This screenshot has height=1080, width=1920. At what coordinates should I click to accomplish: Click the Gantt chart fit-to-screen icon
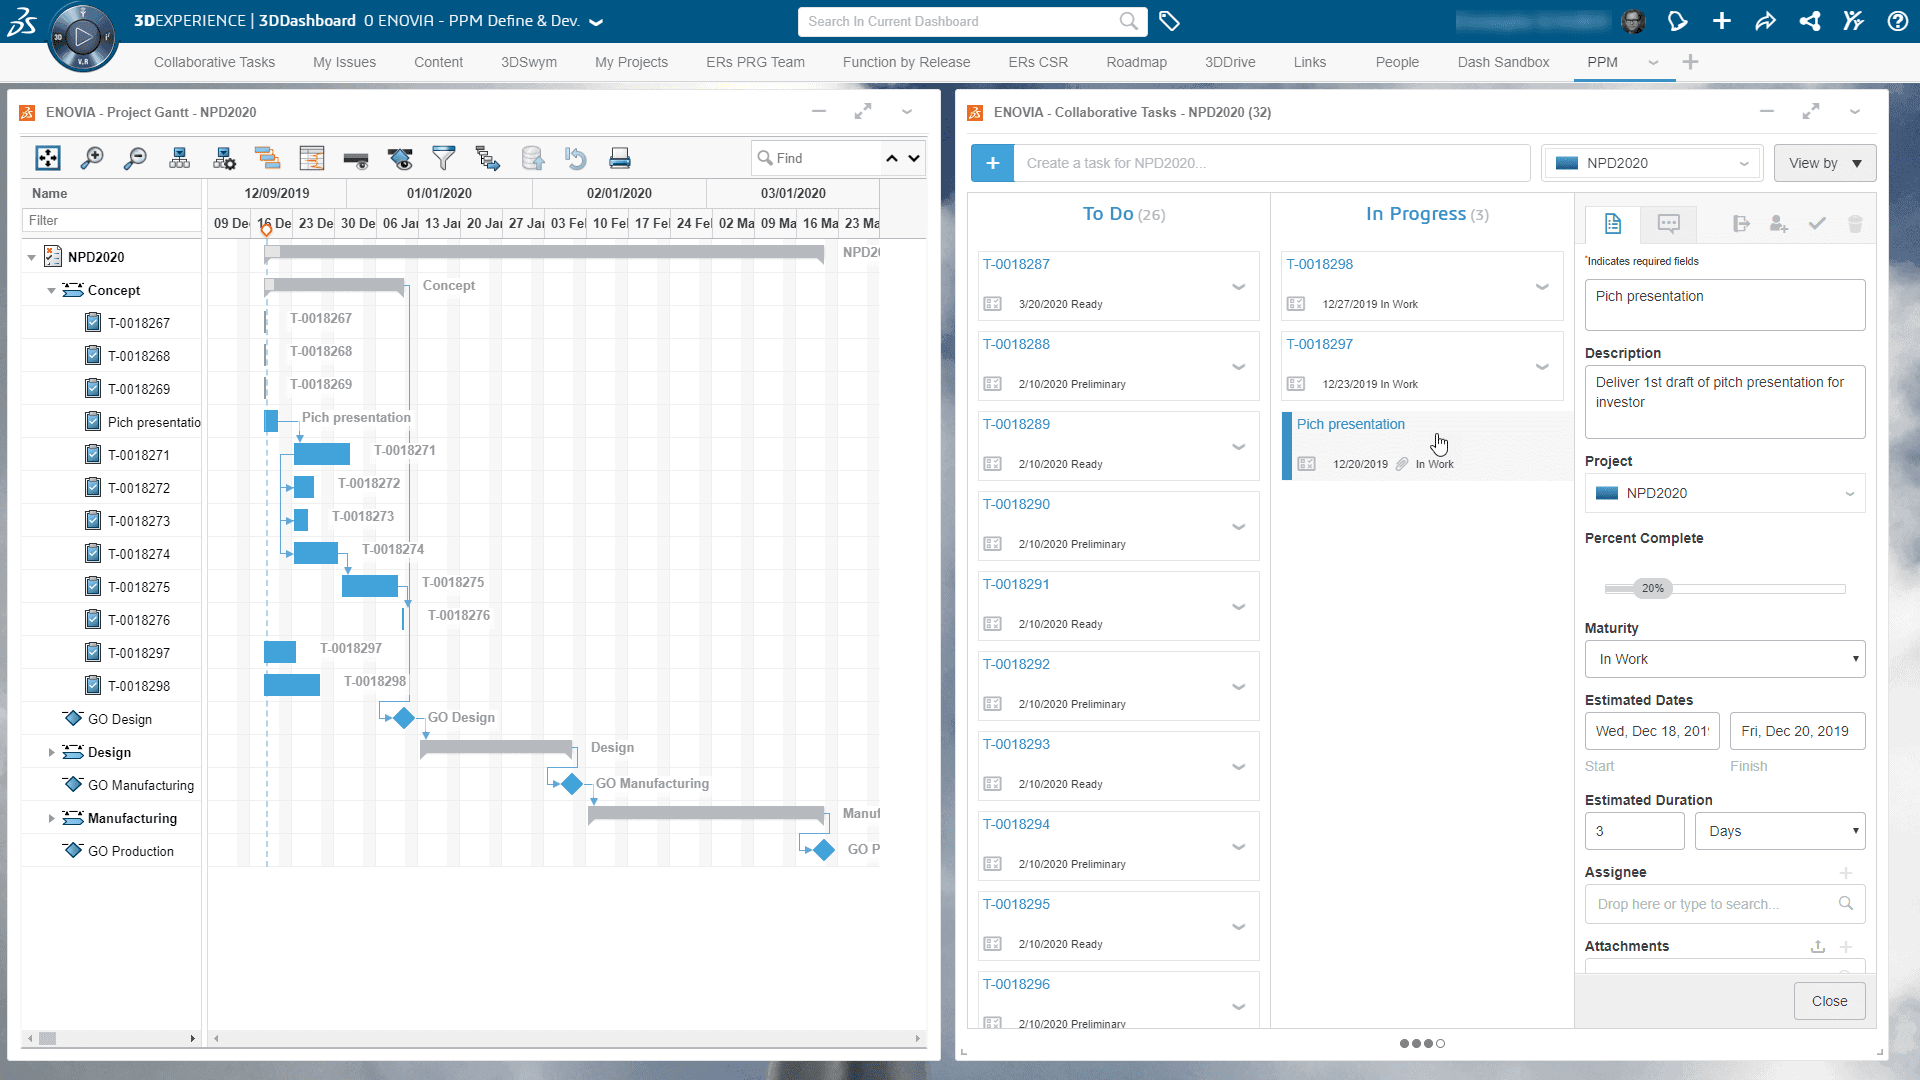pos(49,158)
